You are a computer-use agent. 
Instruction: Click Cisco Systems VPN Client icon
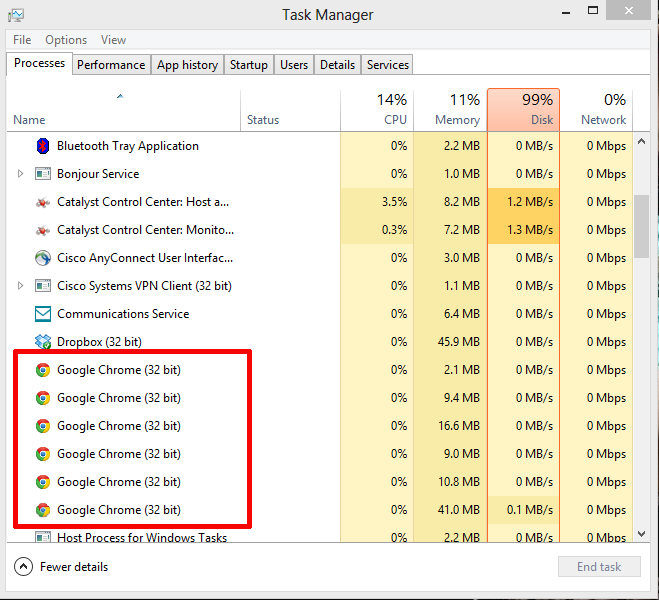point(43,286)
